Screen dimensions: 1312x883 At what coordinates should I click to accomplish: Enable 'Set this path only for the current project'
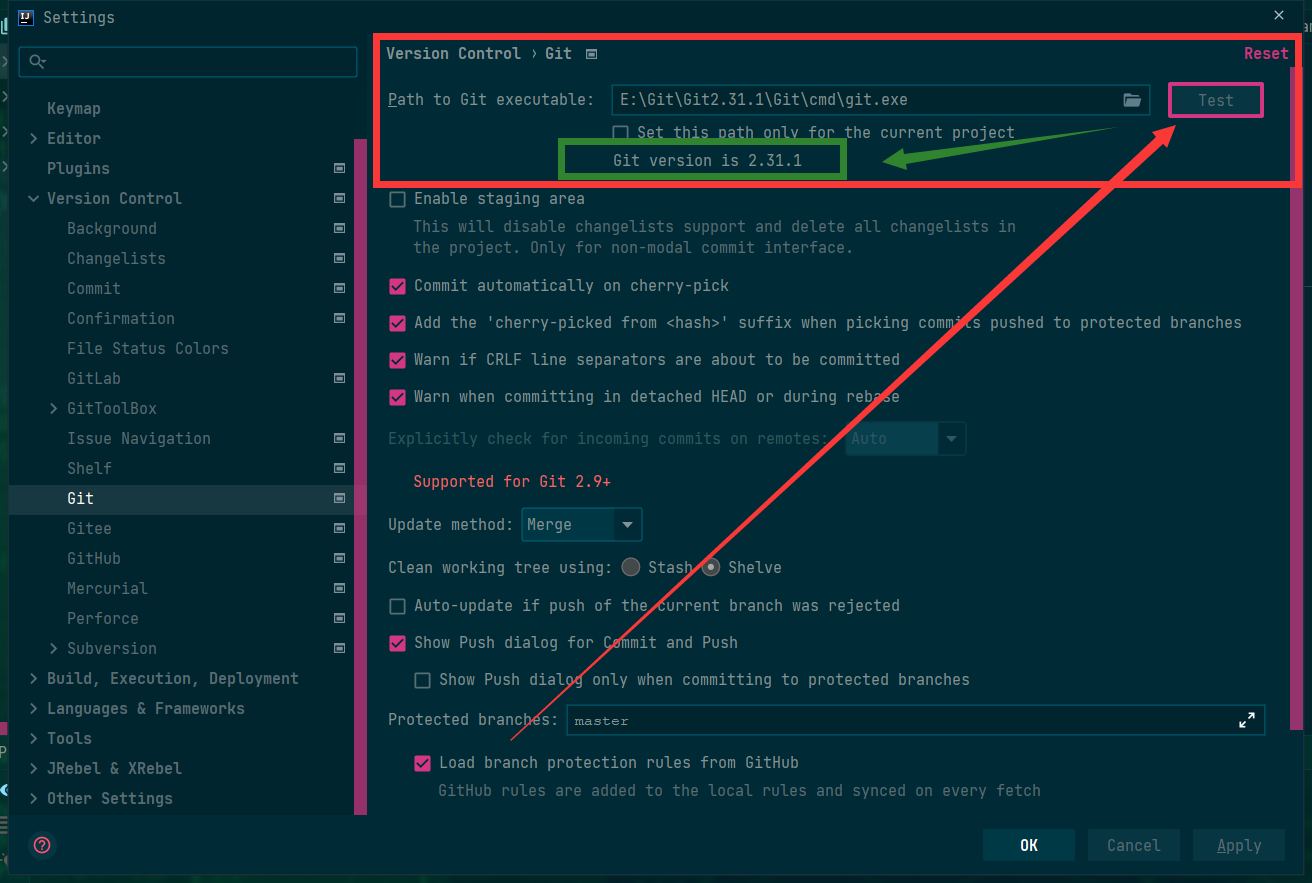click(621, 132)
